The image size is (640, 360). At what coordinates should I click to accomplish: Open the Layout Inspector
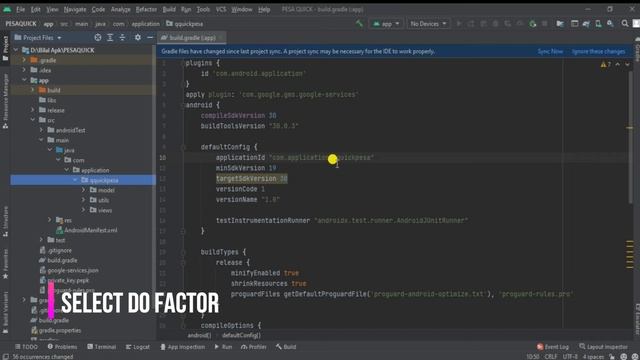(x=603, y=347)
